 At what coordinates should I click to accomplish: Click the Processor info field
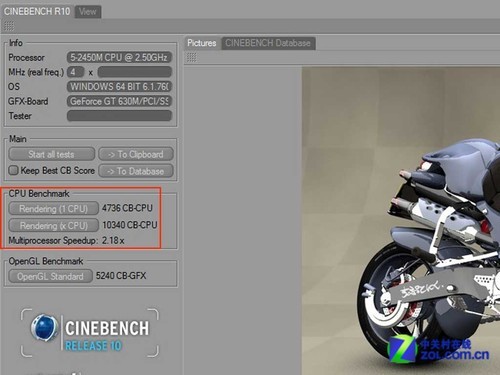(119, 57)
